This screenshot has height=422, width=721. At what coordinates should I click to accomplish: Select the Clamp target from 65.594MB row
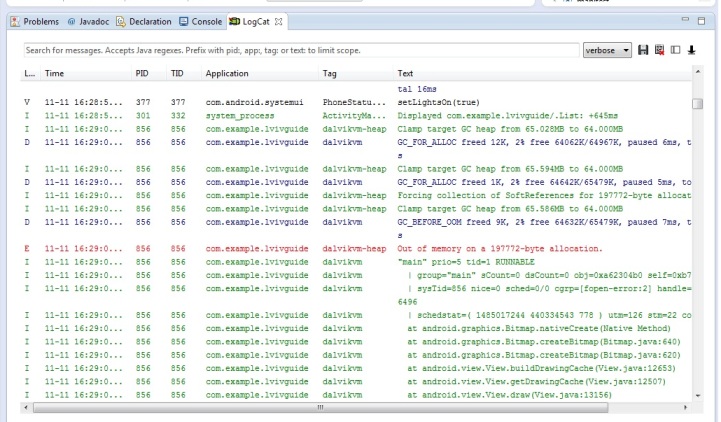click(356, 169)
